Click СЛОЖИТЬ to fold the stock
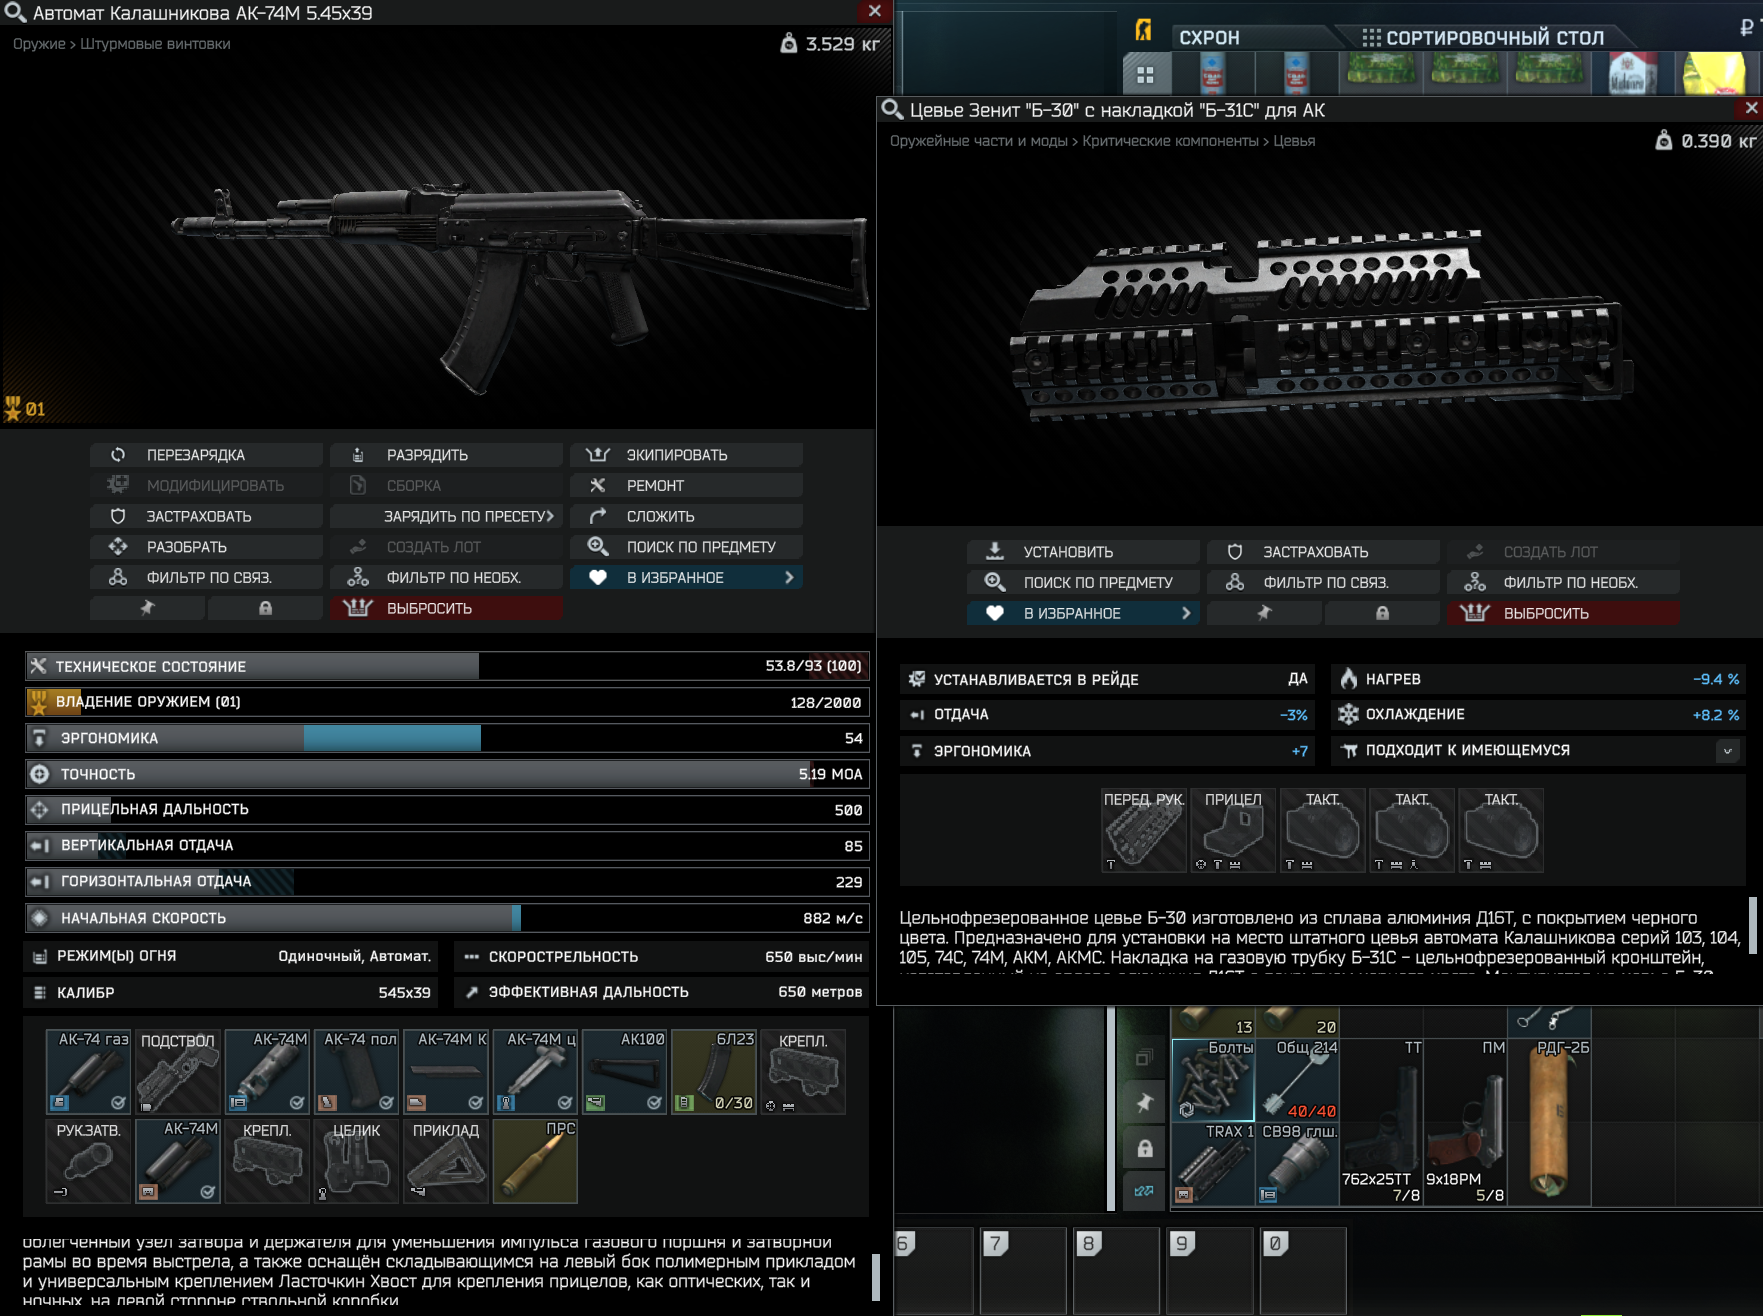The width and height of the screenshot is (1763, 1316). (686, 517)
